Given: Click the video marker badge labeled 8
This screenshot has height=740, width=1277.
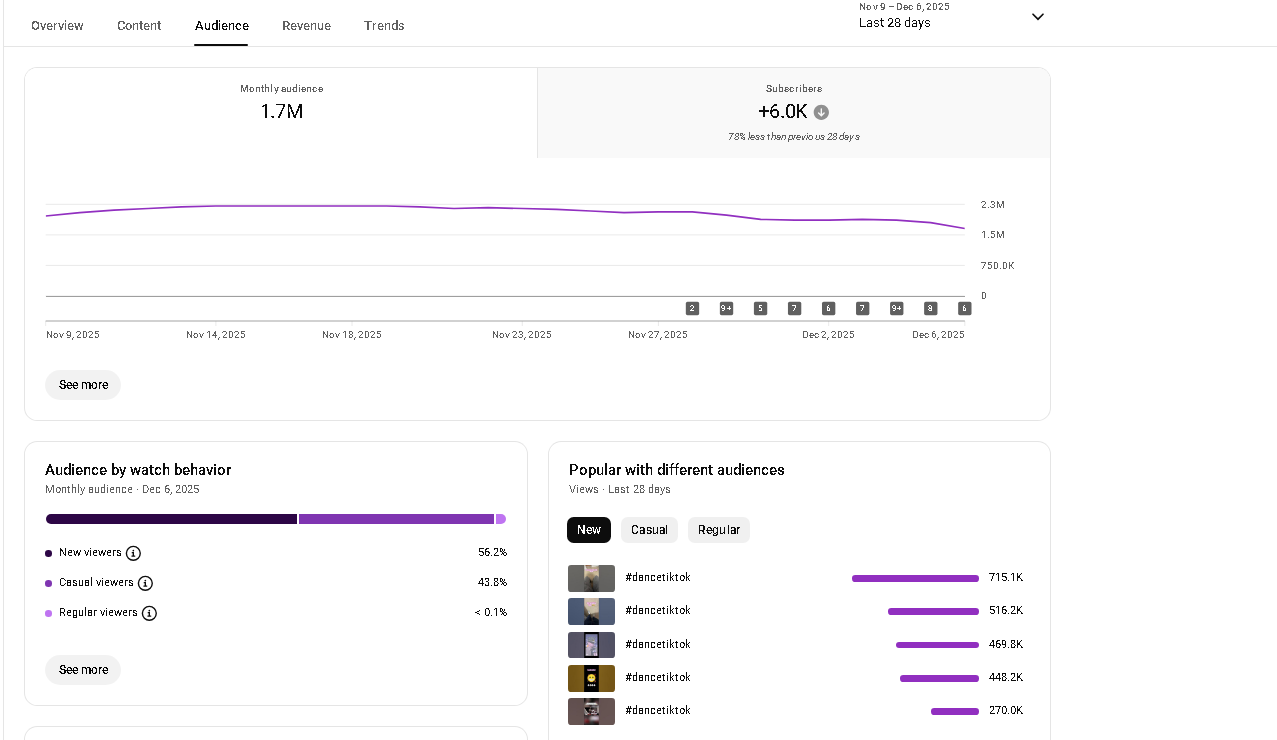Looking at the screenshot, I should click(930, 308).
